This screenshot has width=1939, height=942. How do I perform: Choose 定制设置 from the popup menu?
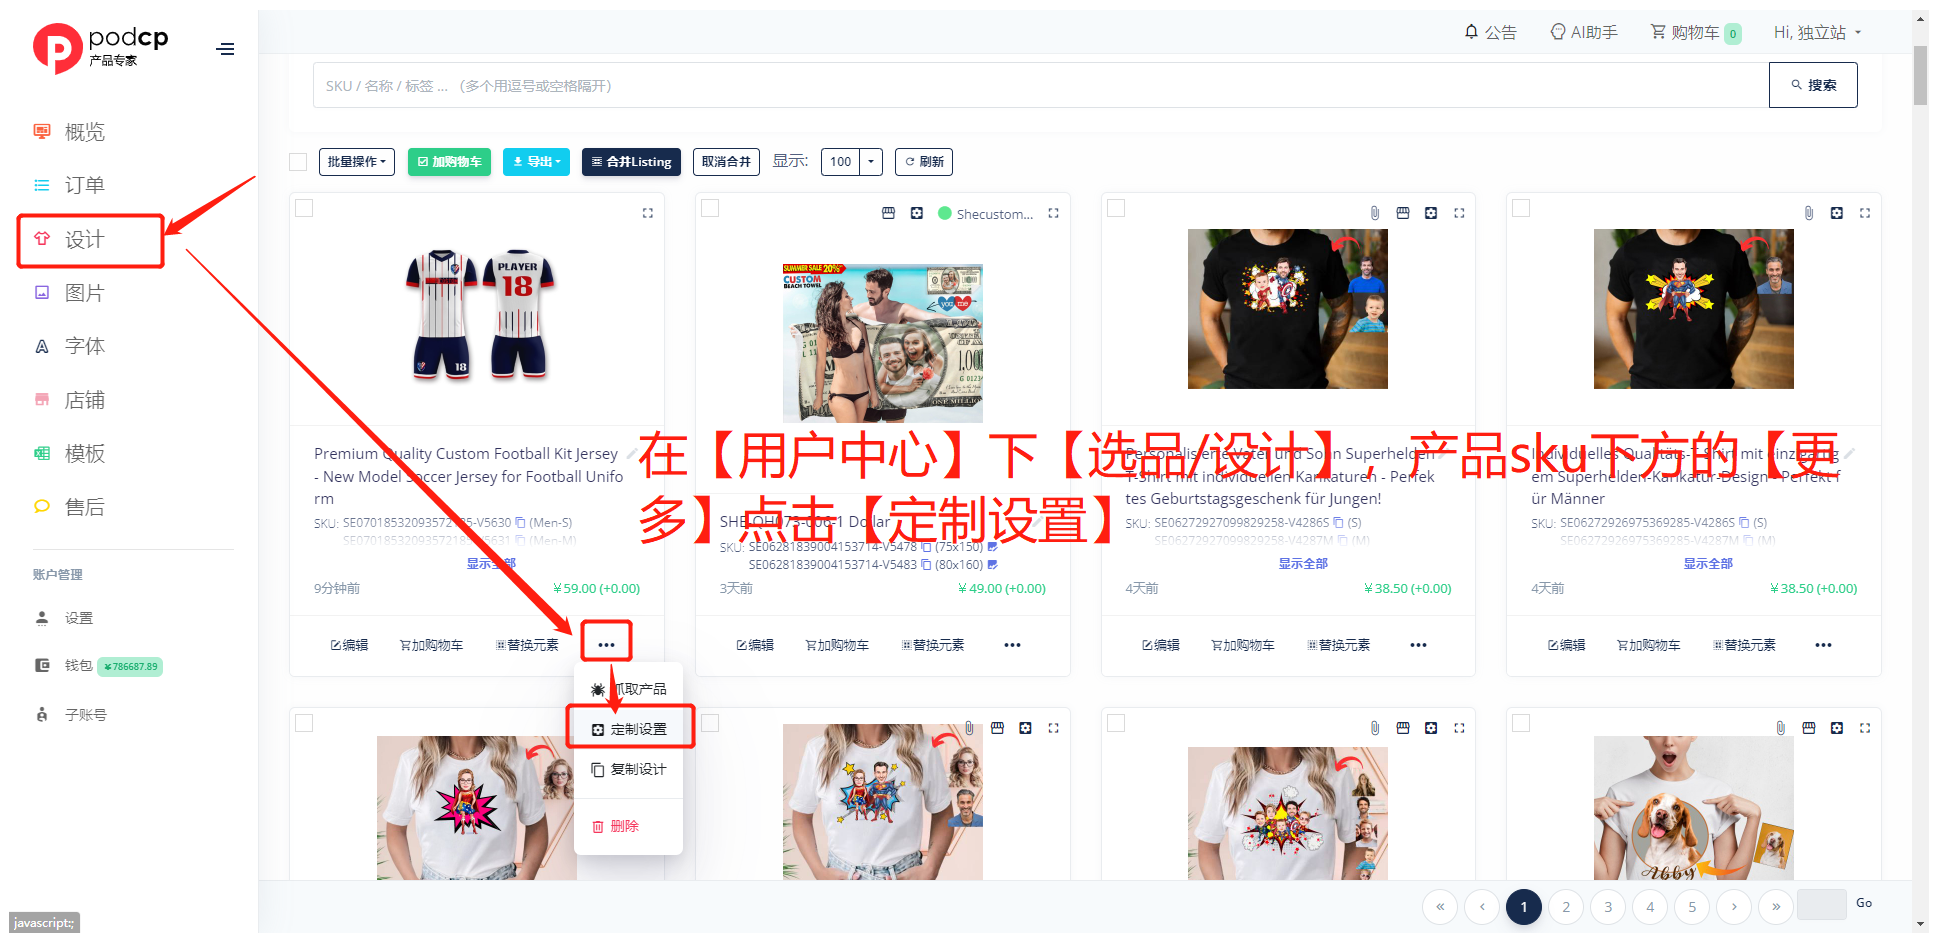(x=629, y=729)
